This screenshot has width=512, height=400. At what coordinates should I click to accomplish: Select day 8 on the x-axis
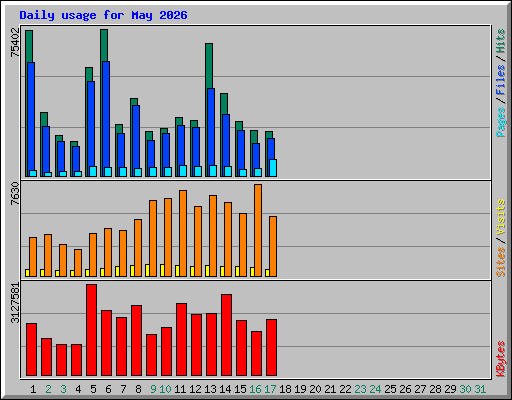pyautogui.click(x=138, y=389)
